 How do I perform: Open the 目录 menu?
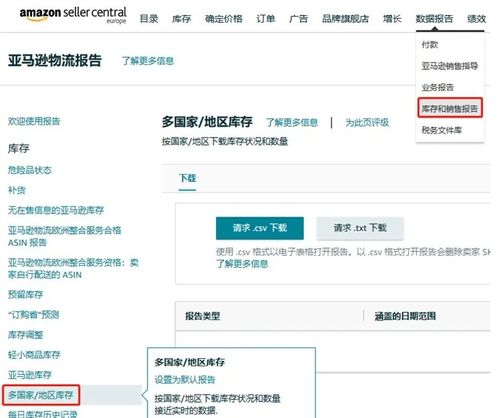149,19
